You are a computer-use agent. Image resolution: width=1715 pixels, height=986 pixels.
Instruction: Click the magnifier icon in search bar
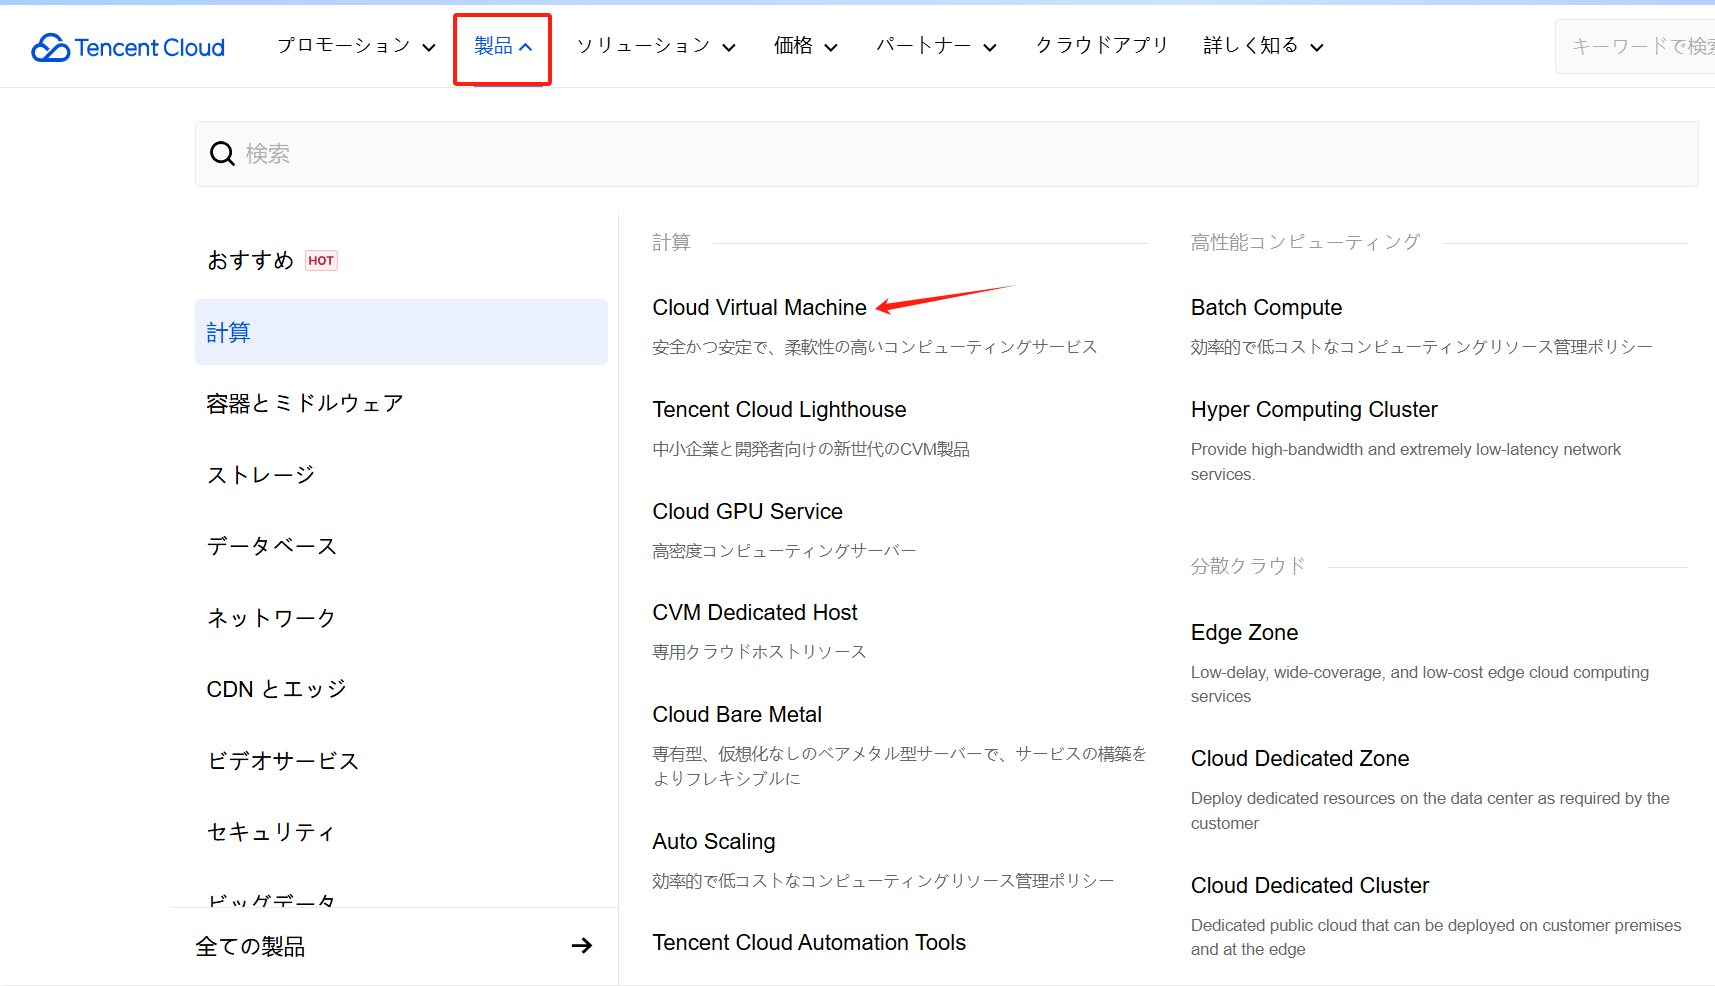click(222, 154)
